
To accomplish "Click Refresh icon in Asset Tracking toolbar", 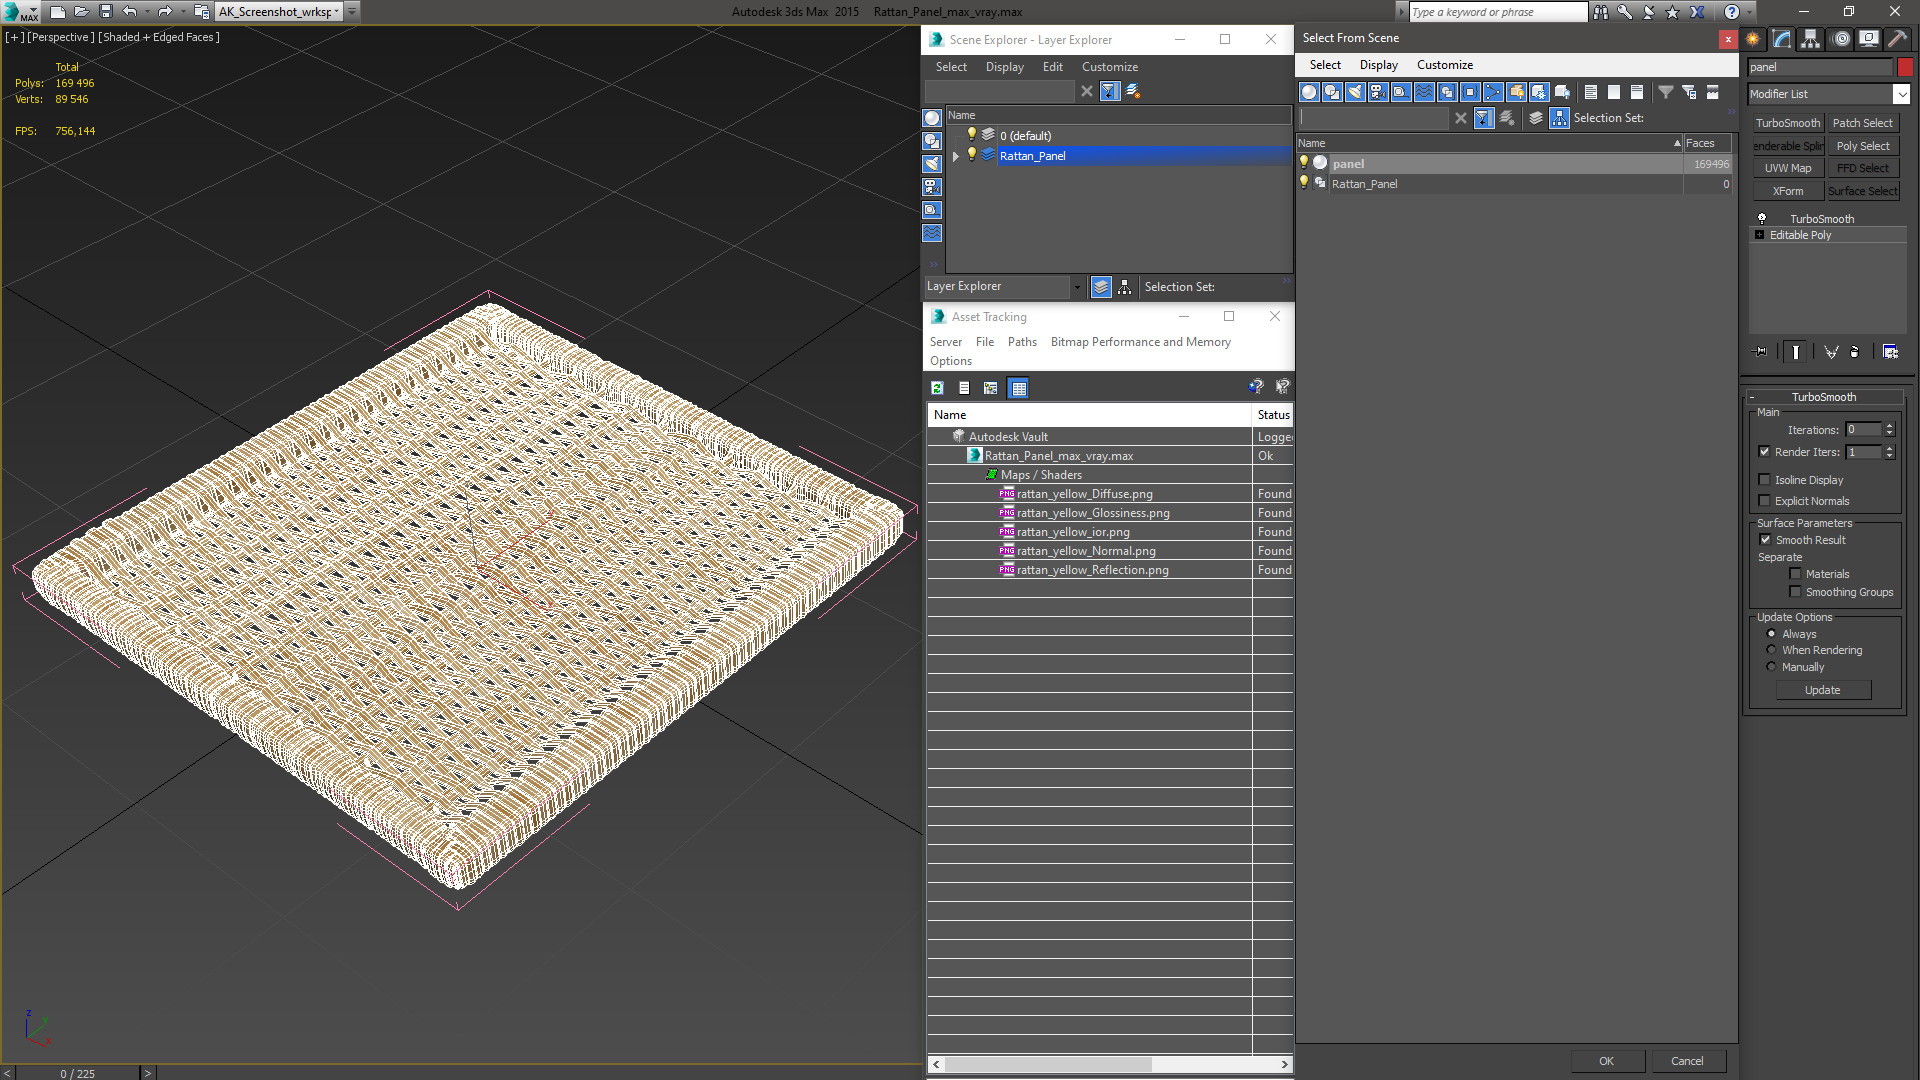I will point(937,388).
